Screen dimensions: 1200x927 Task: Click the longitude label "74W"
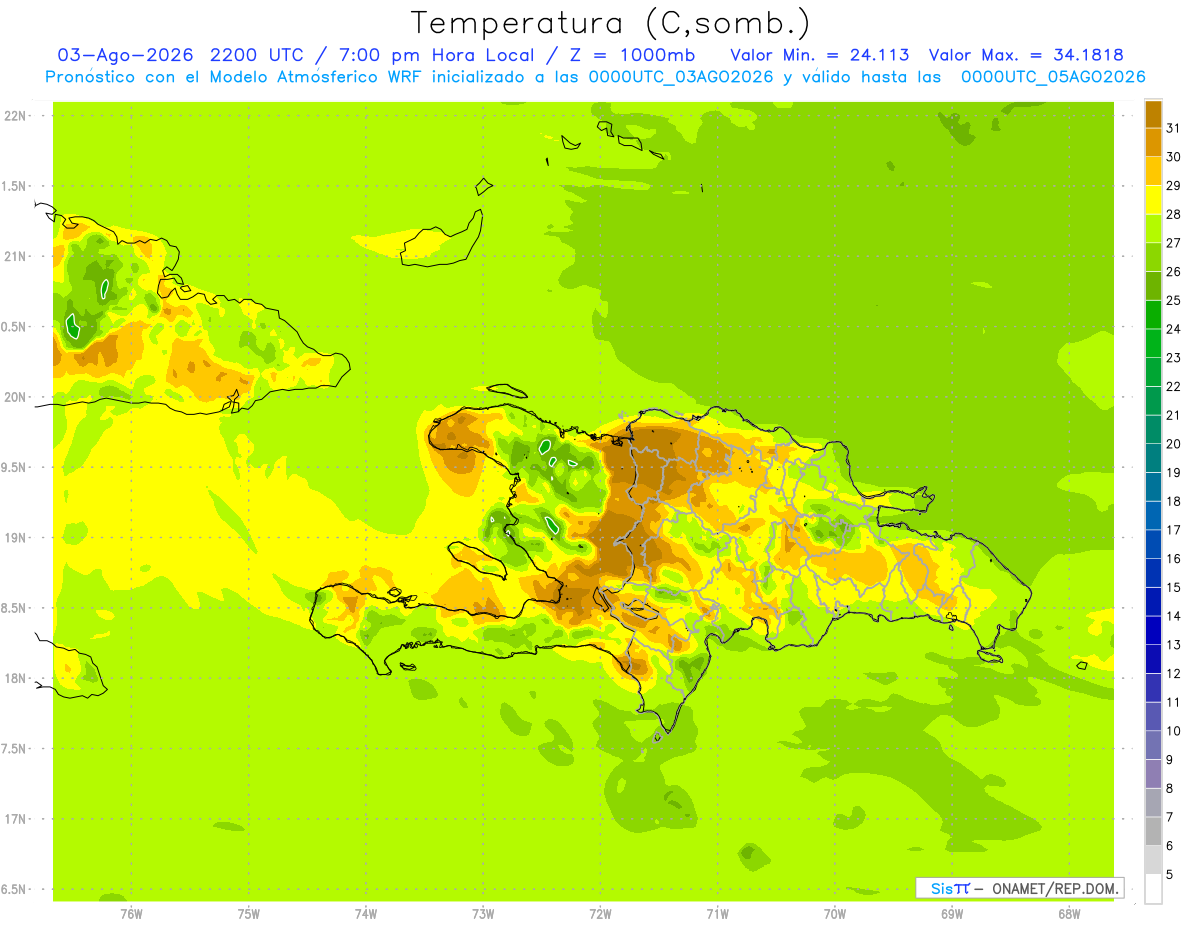[366, 913]
